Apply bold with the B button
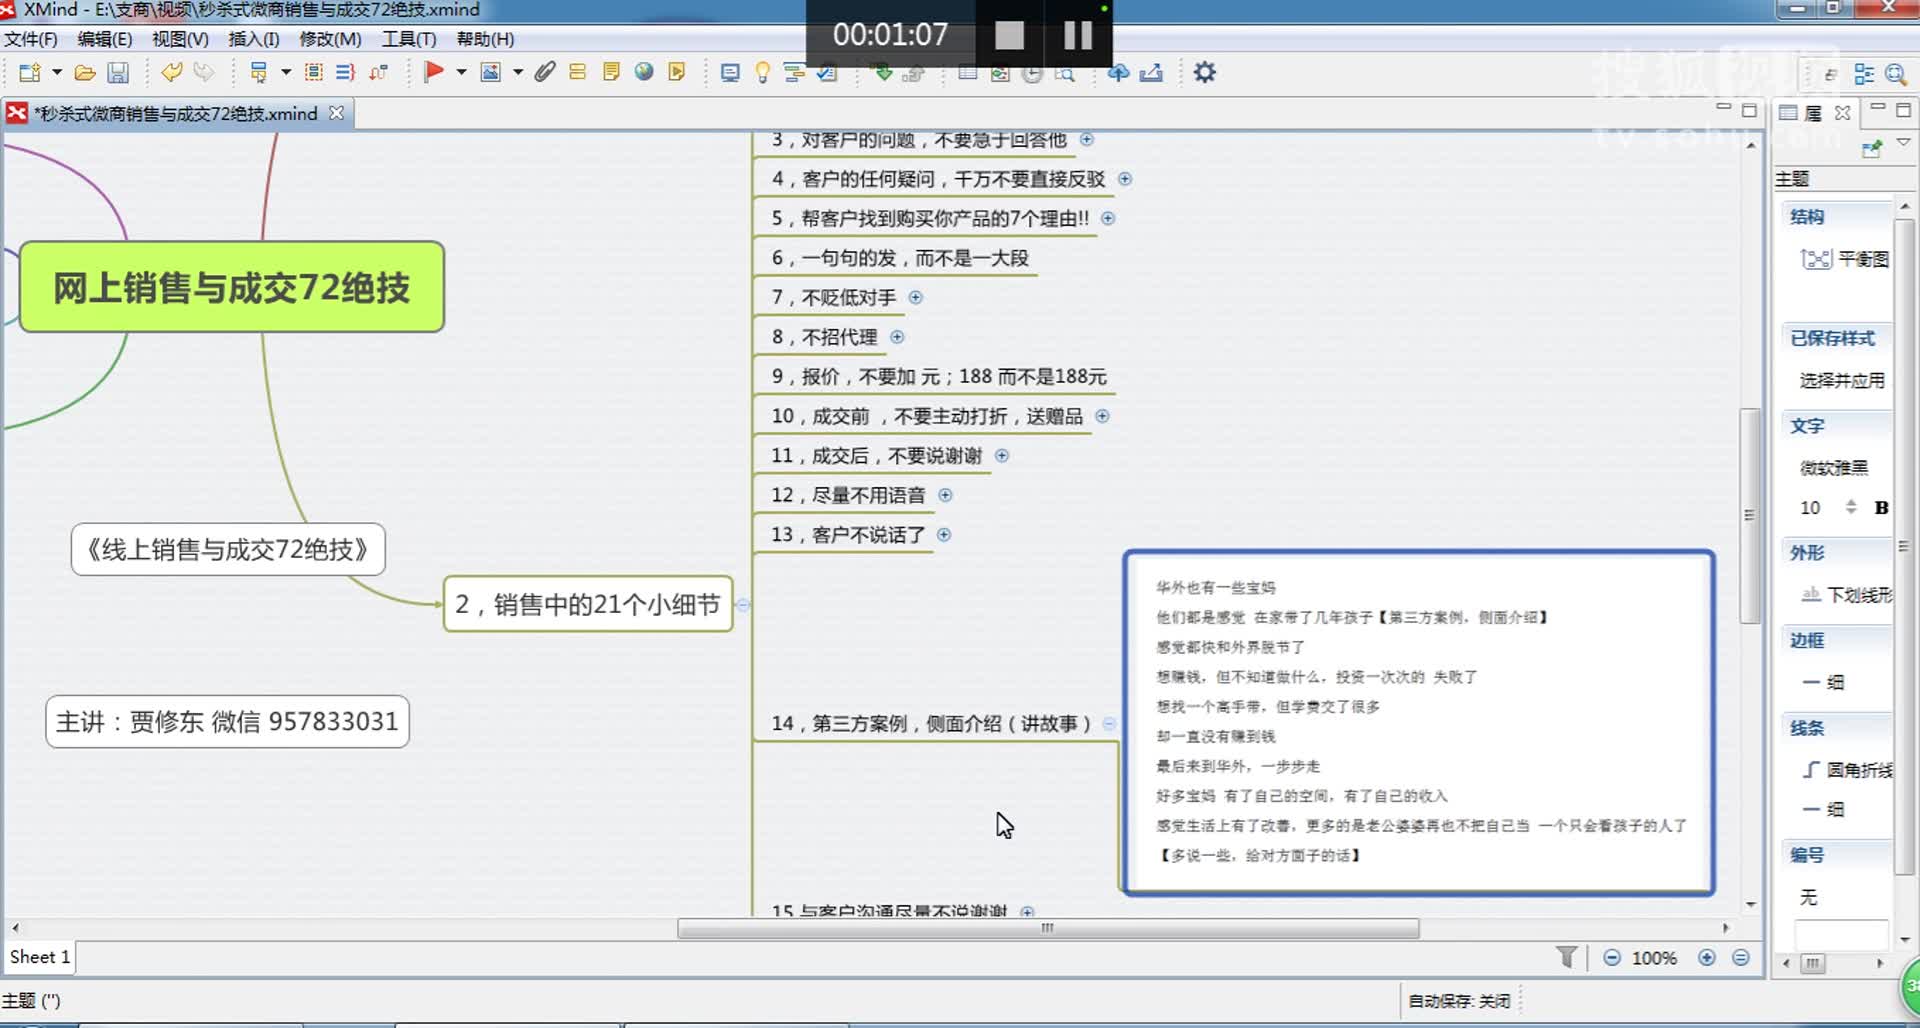 pyautogui.click(x=1883, y=508)
